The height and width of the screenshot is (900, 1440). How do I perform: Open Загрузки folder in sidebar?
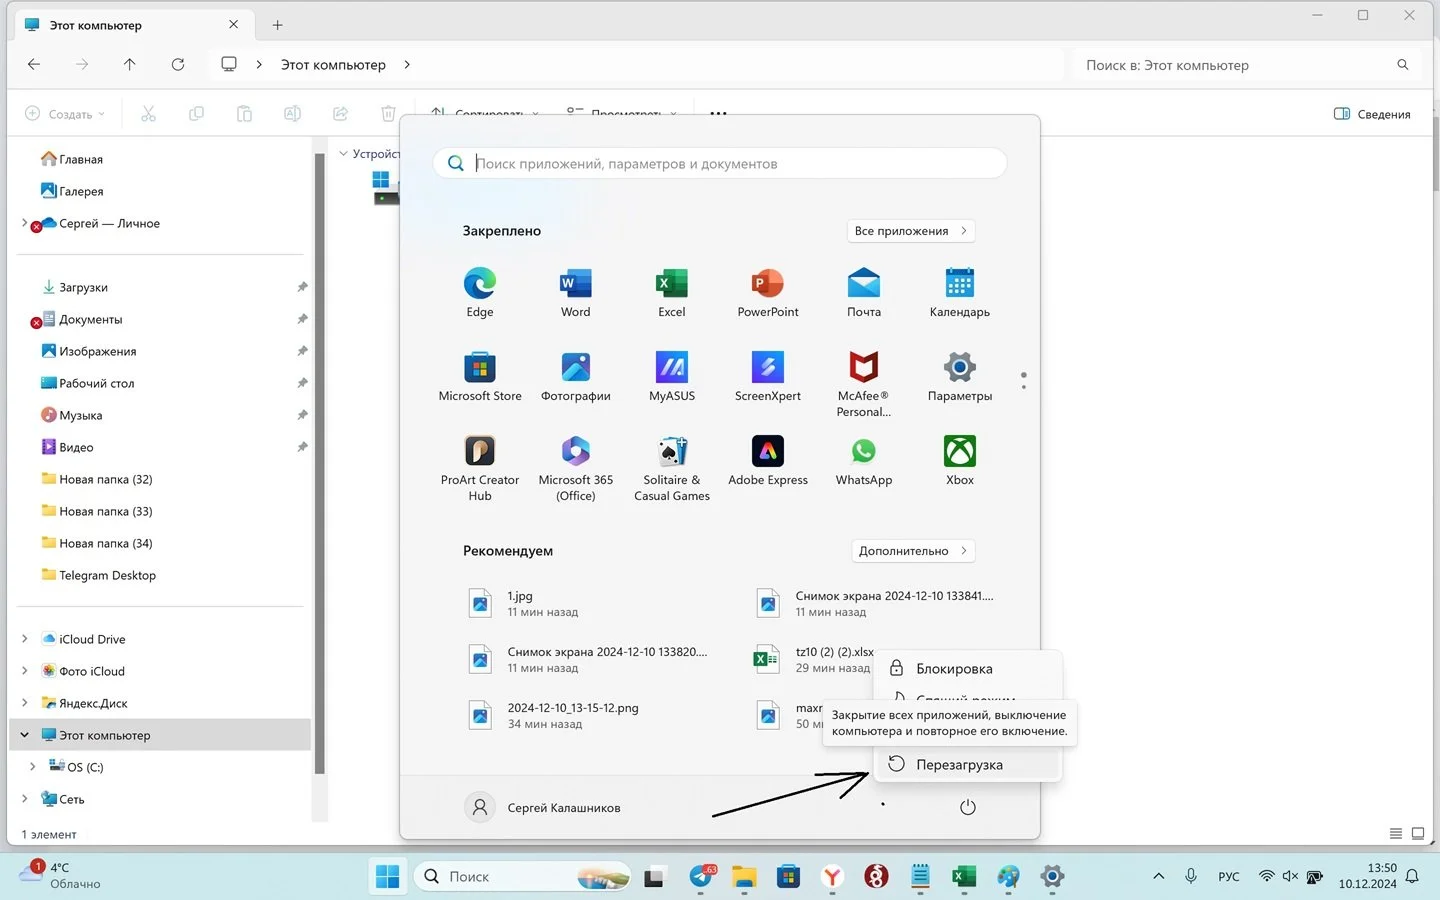[83, 287]
